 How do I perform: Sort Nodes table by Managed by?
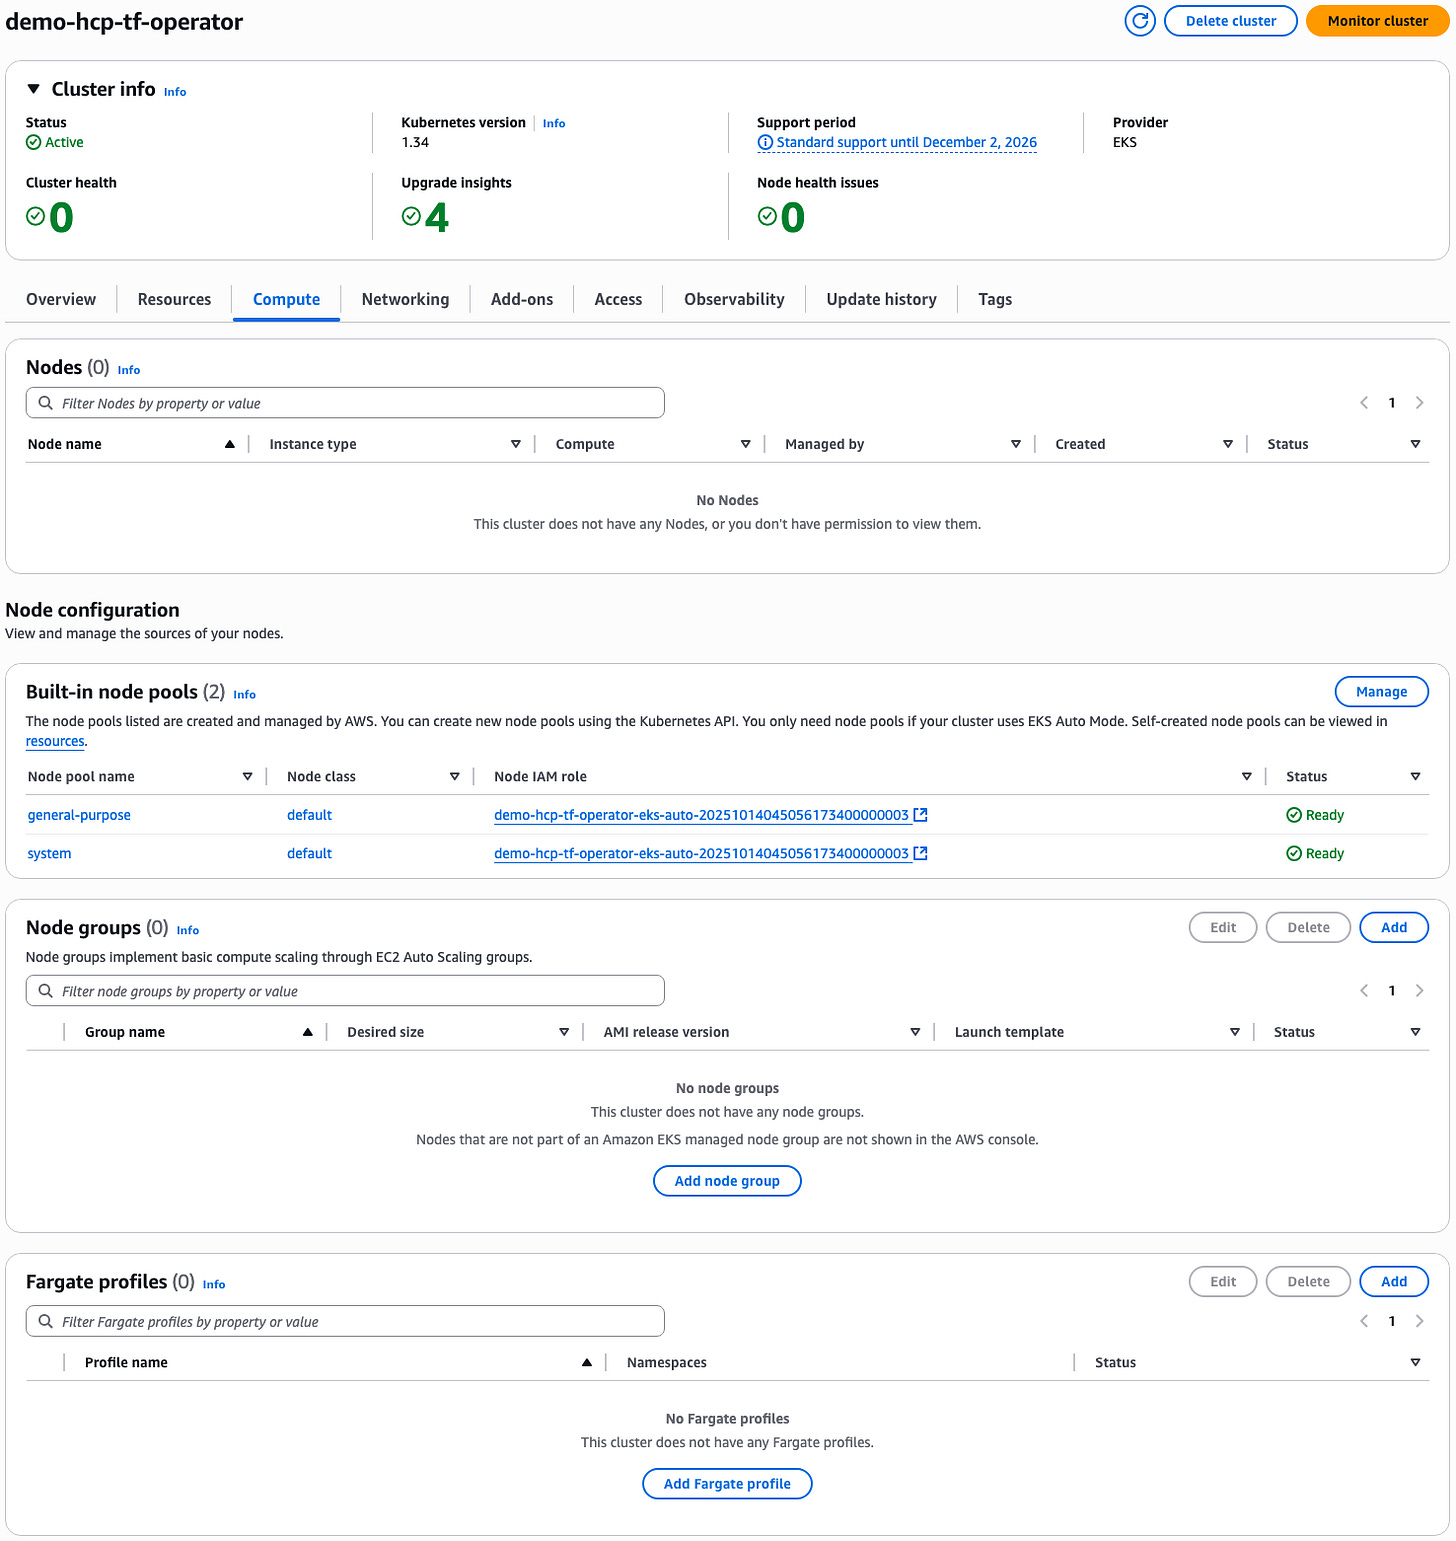1016,444
